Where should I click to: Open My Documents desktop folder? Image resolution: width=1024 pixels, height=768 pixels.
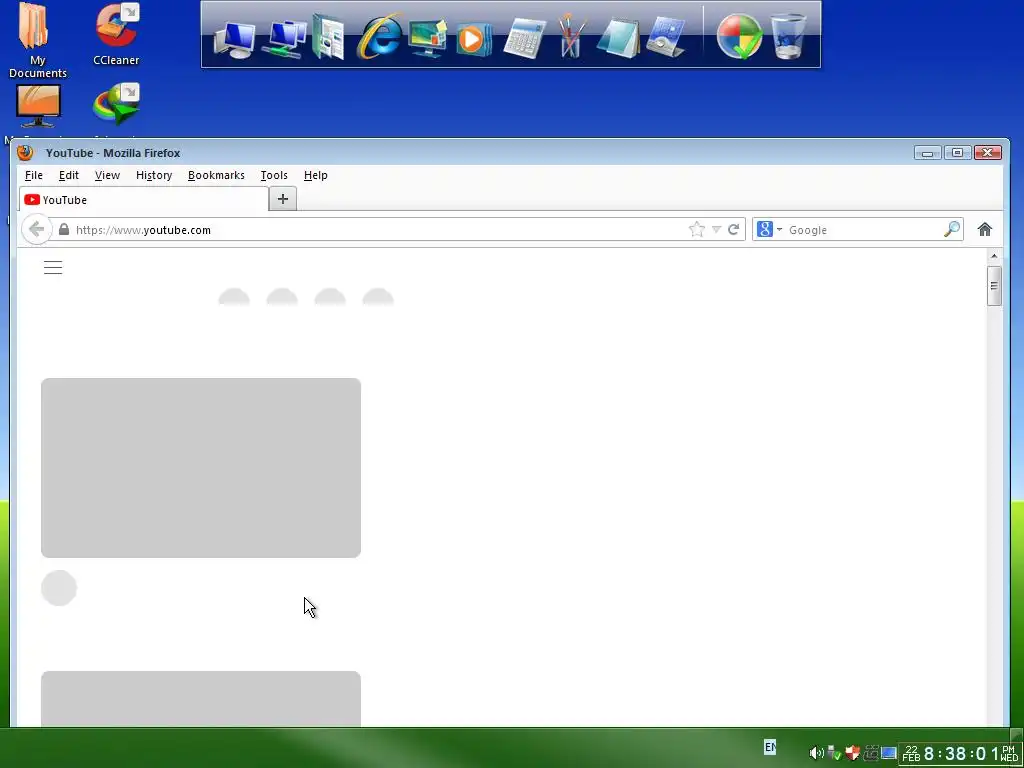click(37, 40)
